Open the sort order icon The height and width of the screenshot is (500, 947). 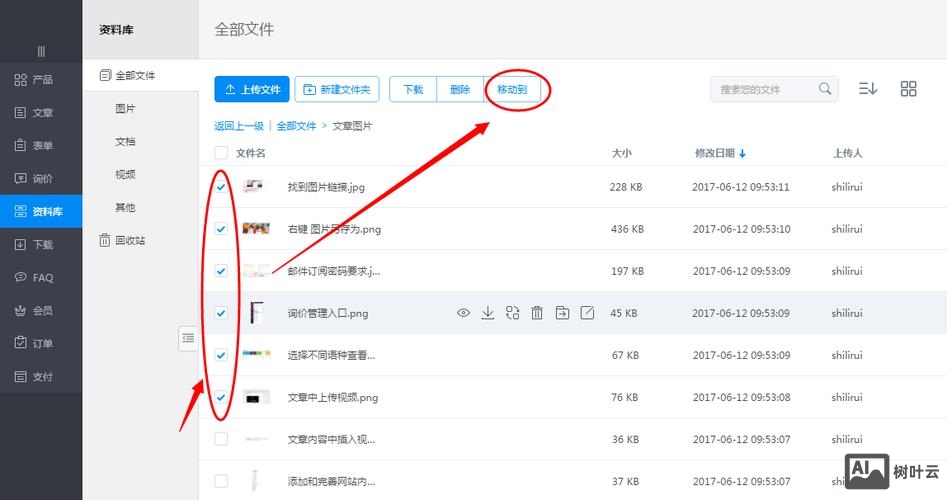(868, 89)
